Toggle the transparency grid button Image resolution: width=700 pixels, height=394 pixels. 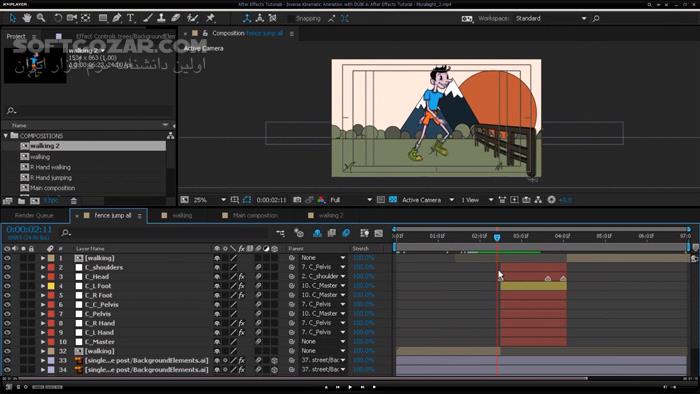coord(393,200)
